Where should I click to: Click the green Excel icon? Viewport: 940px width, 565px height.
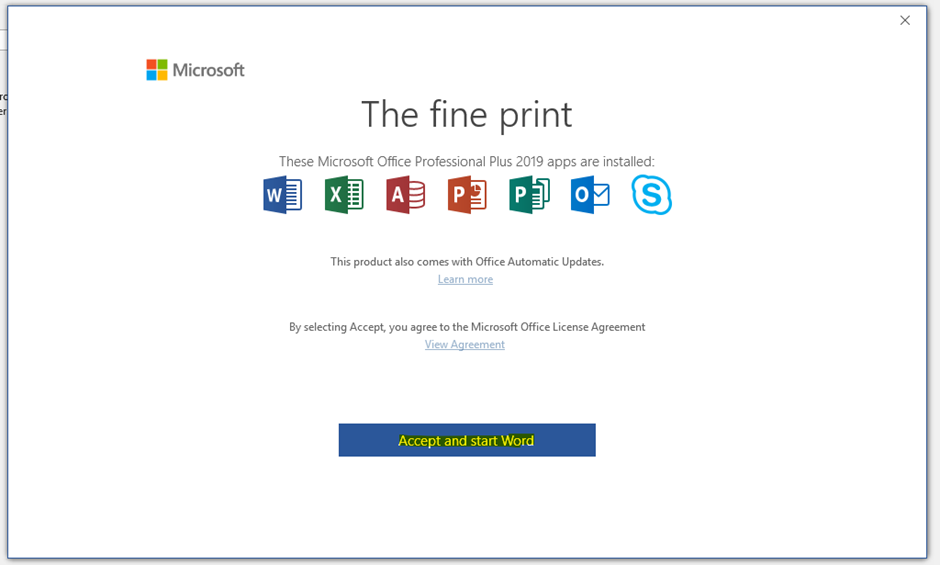pyautogui.click(x=344, y=194)
